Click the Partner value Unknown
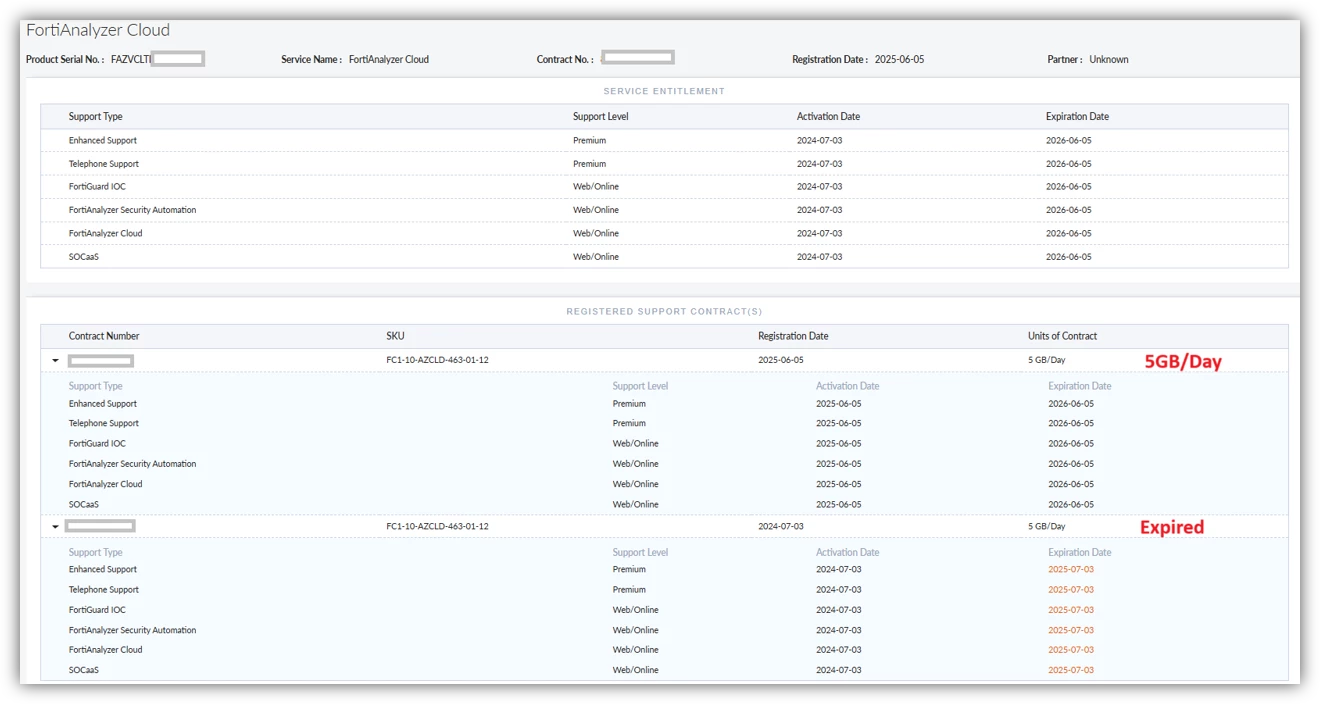Viewport: 1320px width, 704px height. coord(1109,59)
